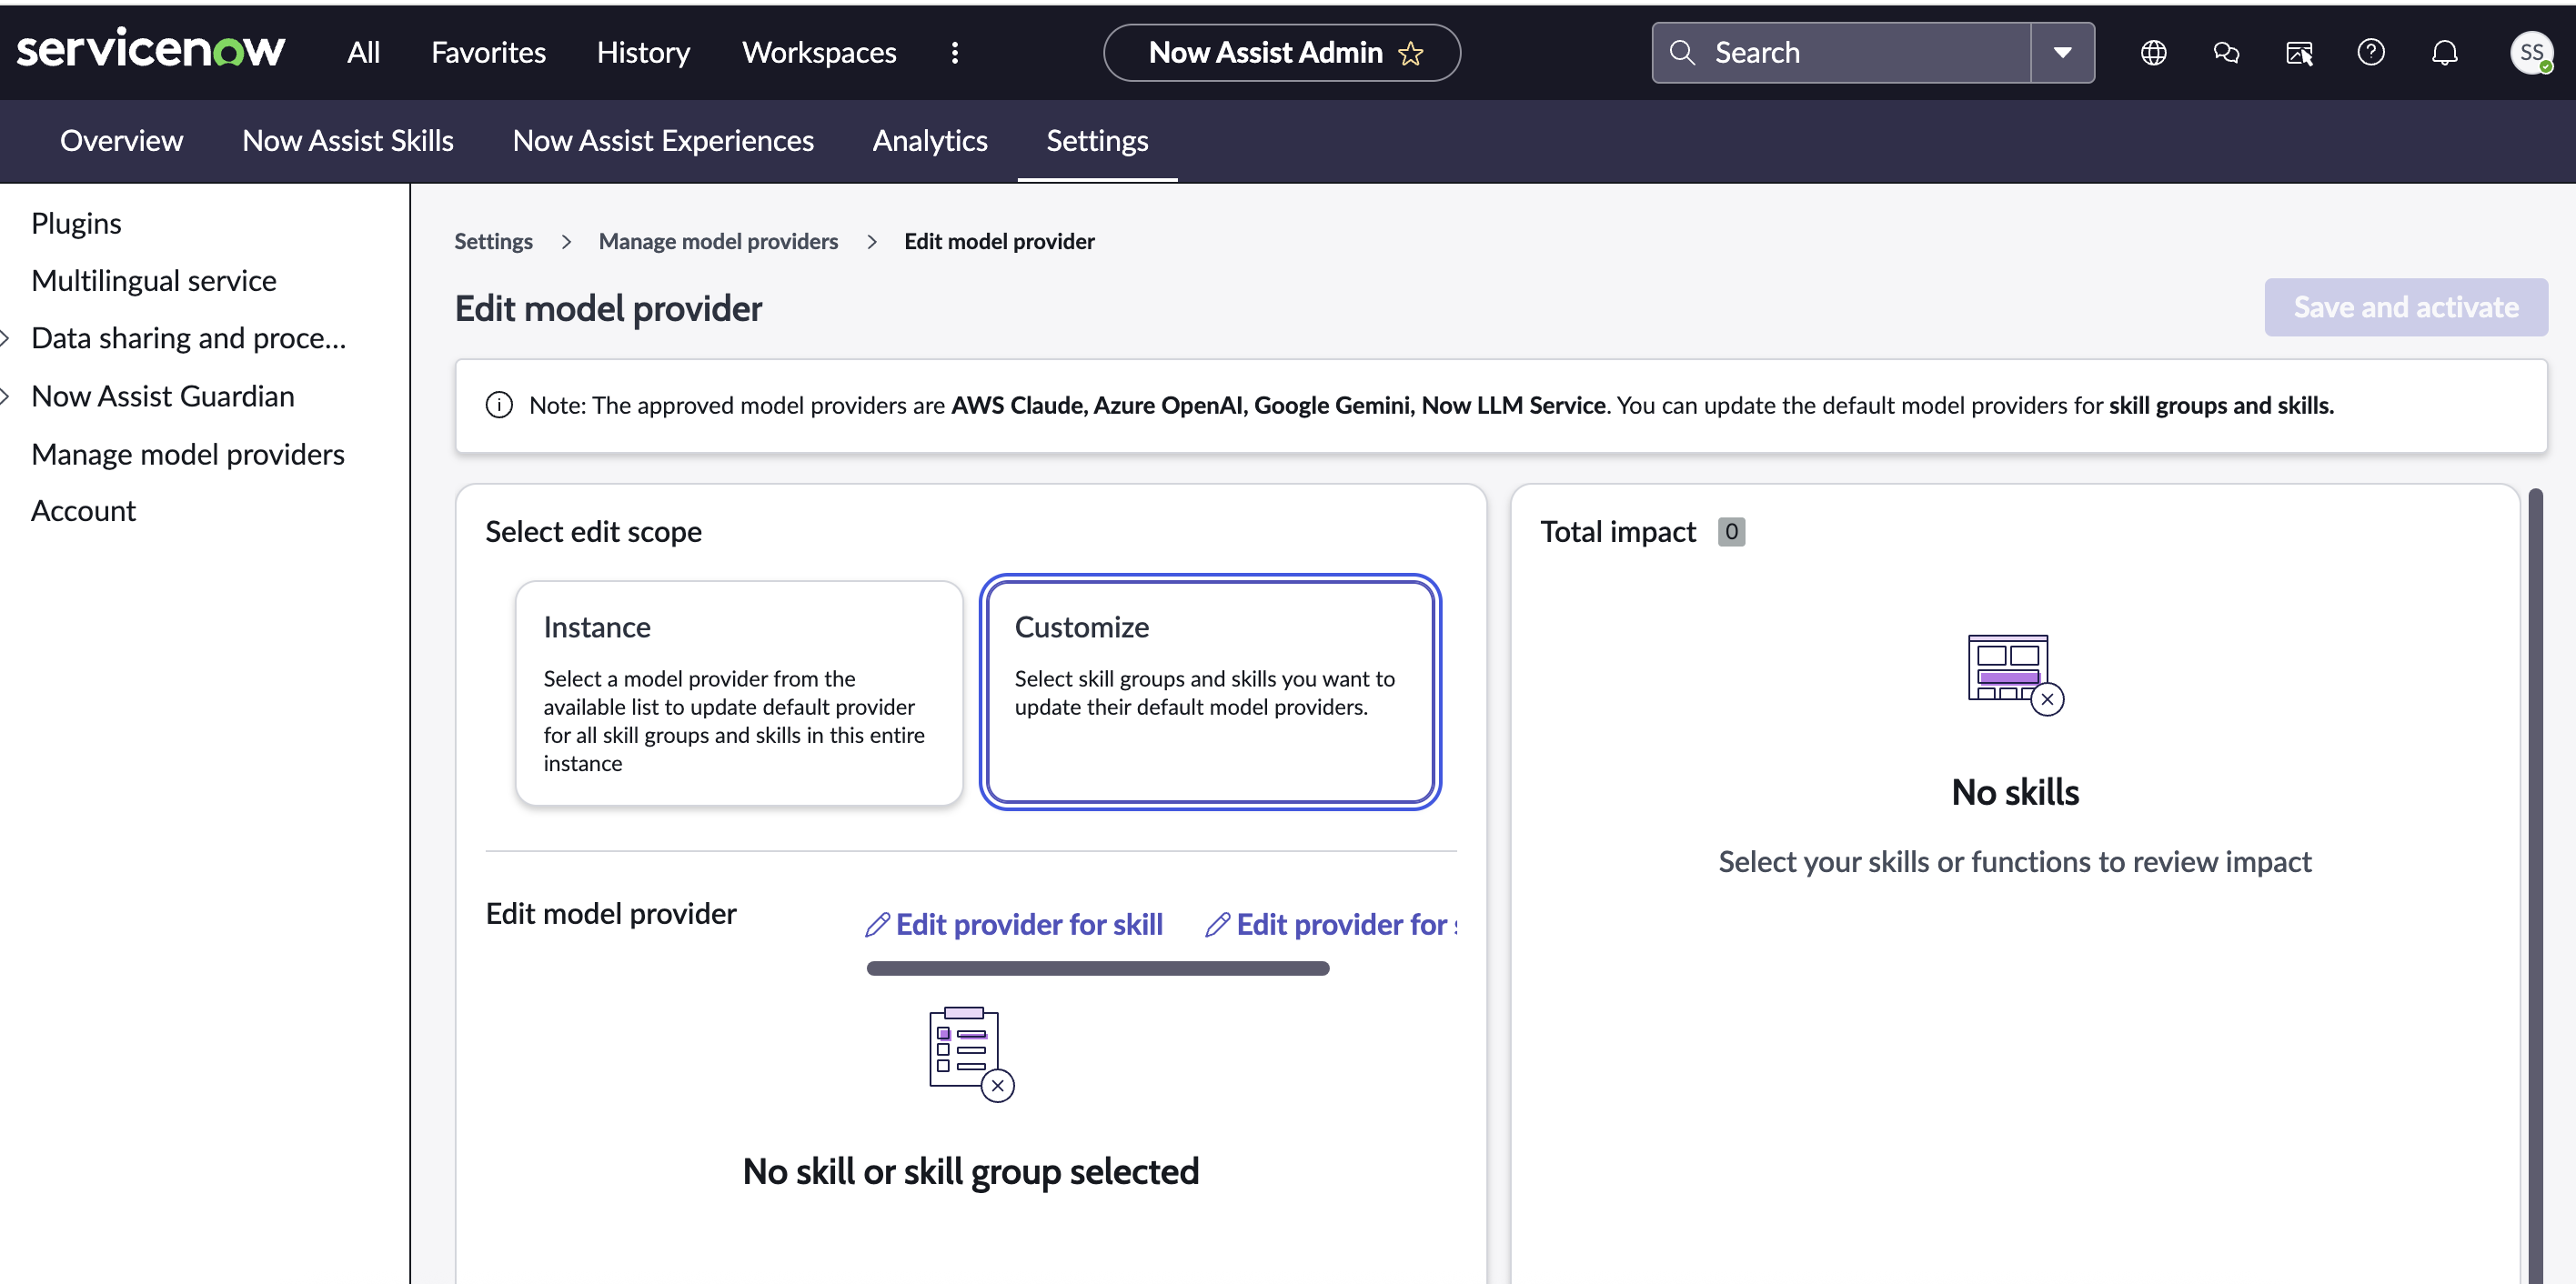This screenshot has width=2576, height=1284.
Task: Open Plugins in the sidebar
Action: pos(76,223)
